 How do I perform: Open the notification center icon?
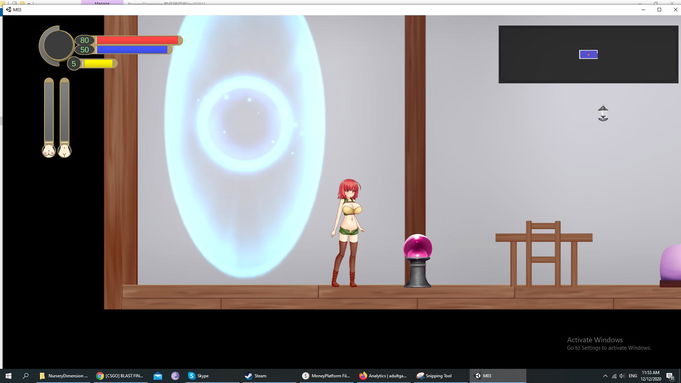pos(670,376)
